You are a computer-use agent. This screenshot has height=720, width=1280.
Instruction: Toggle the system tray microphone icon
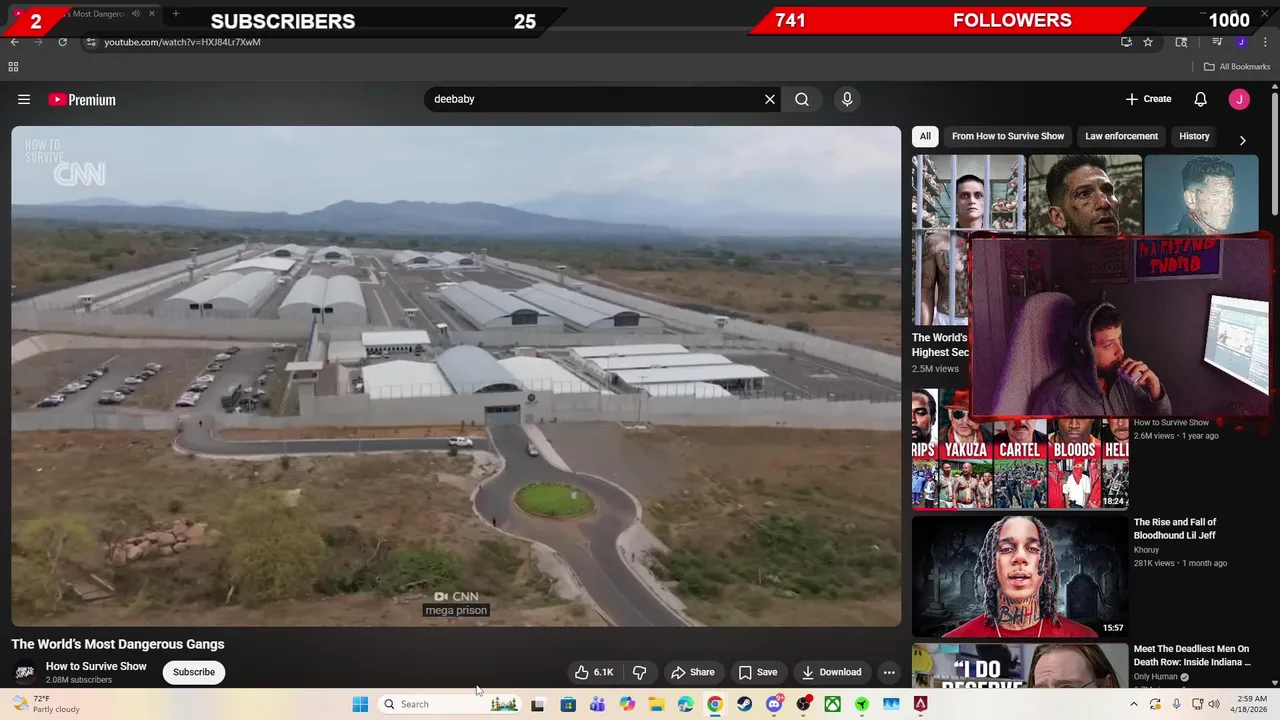pos(1176,704)
